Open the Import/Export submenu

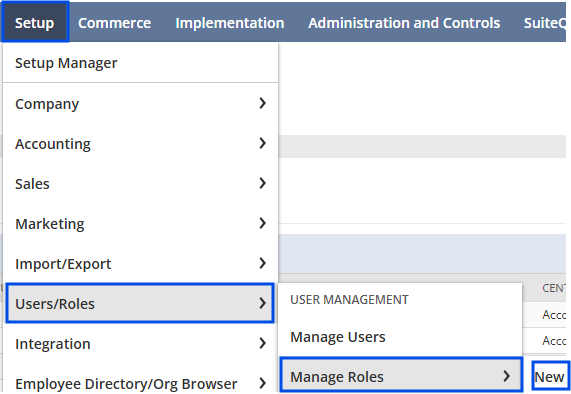tap(140, 264)
